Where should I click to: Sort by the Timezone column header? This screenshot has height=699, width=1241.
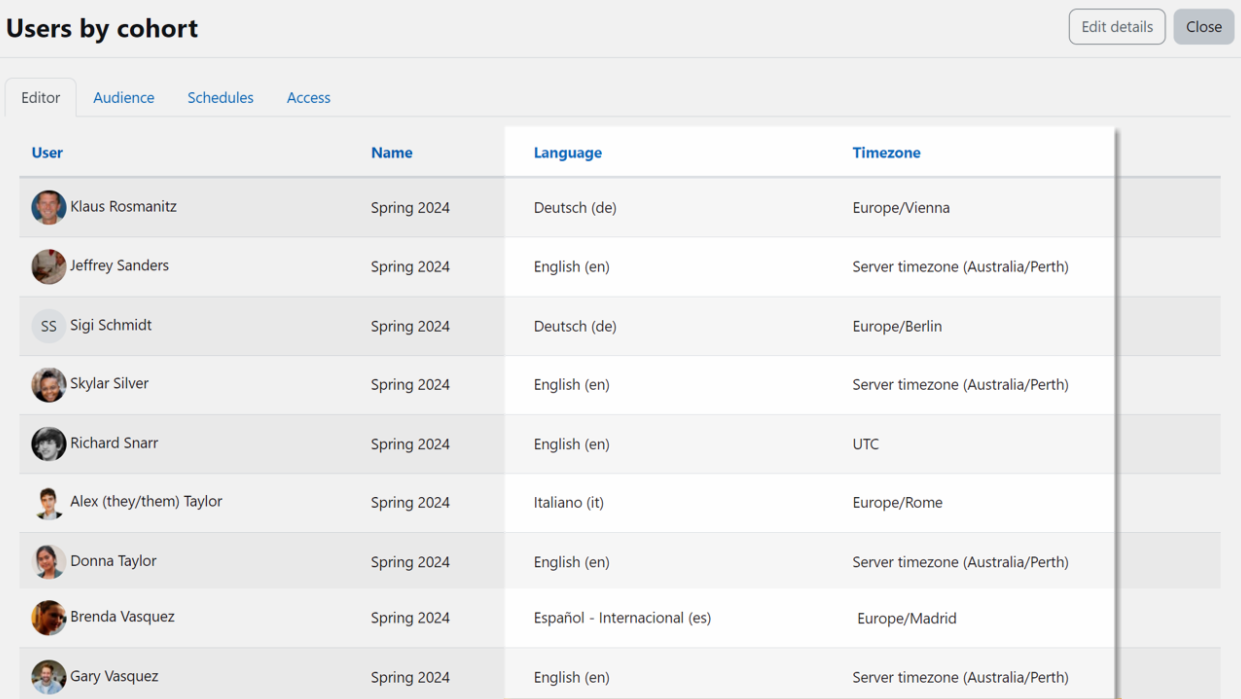point(886,153)
